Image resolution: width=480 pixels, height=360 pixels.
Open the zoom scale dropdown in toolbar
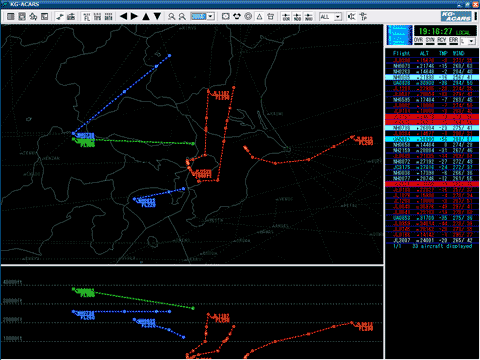[x=202, y=16]
